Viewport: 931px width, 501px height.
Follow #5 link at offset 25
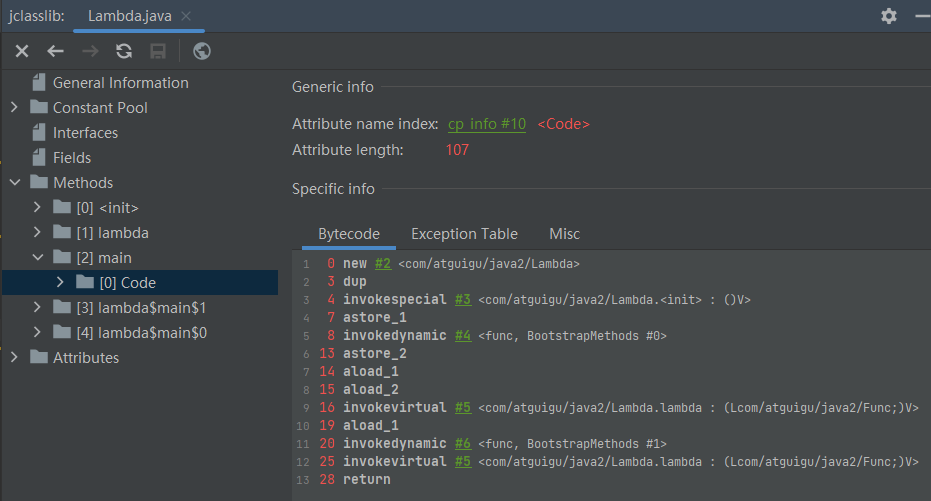pos(463,462)
